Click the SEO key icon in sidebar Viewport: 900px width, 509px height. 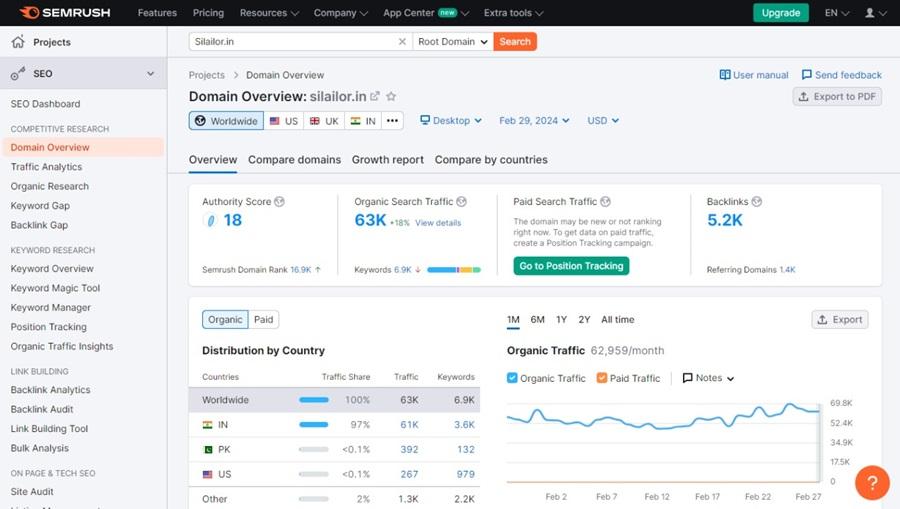(x=18, y=73)
